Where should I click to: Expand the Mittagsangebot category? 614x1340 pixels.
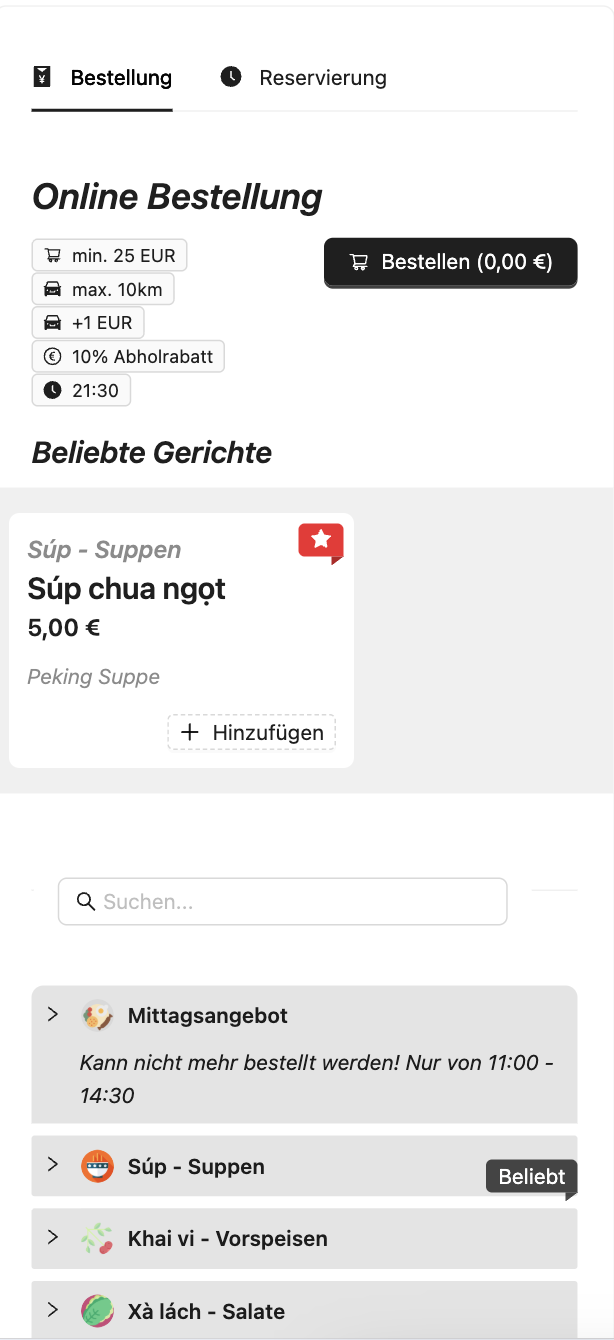(53, 1014)
